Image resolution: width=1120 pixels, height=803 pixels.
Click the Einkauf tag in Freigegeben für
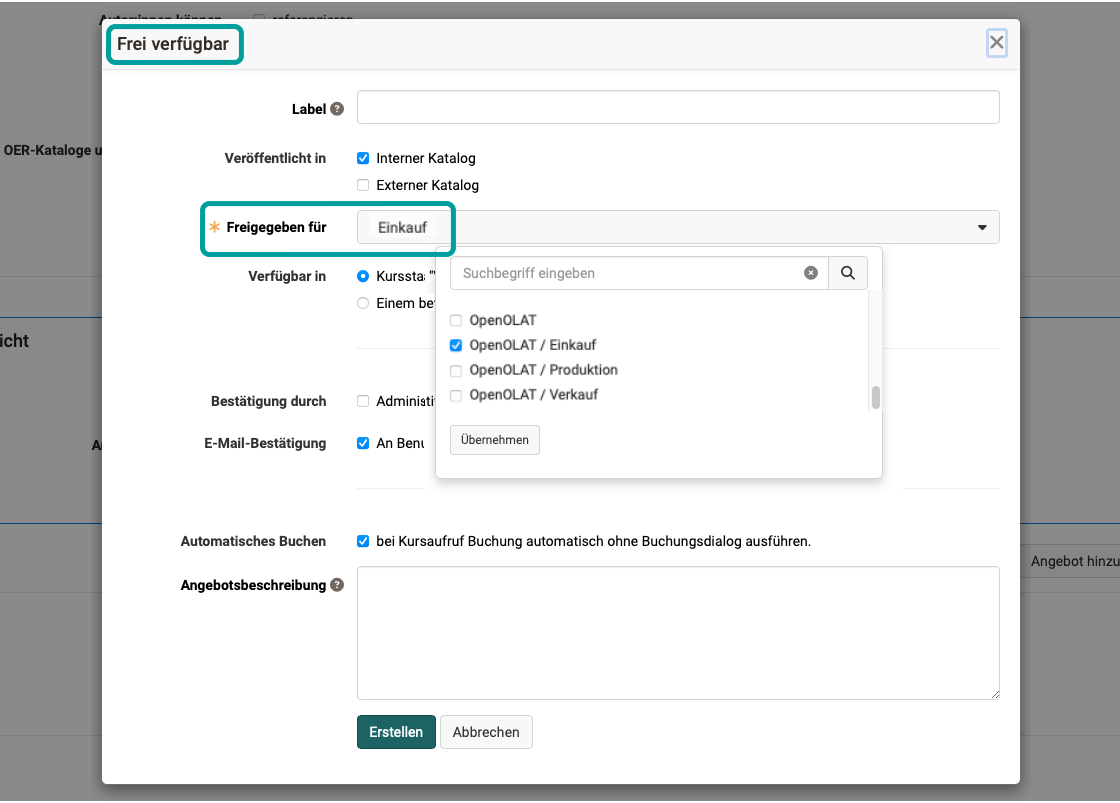point(402,228)
